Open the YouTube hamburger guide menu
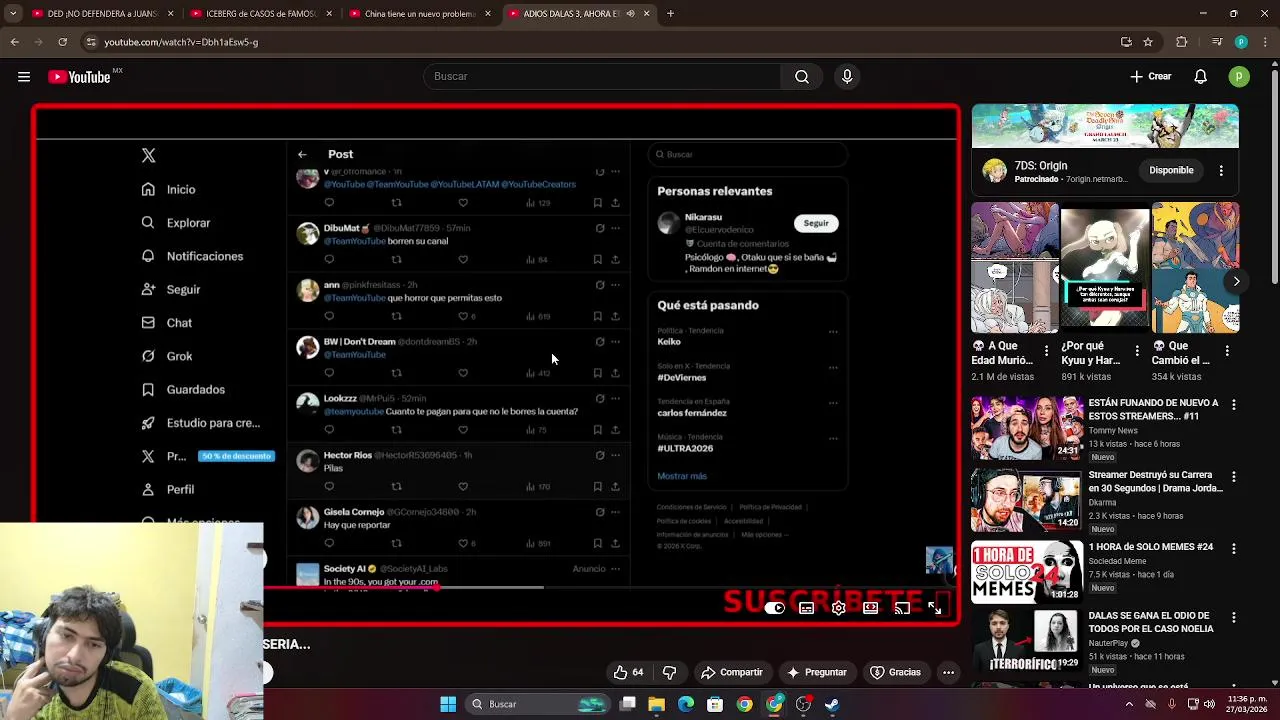The image size is (1280, 720). point(24,77)
